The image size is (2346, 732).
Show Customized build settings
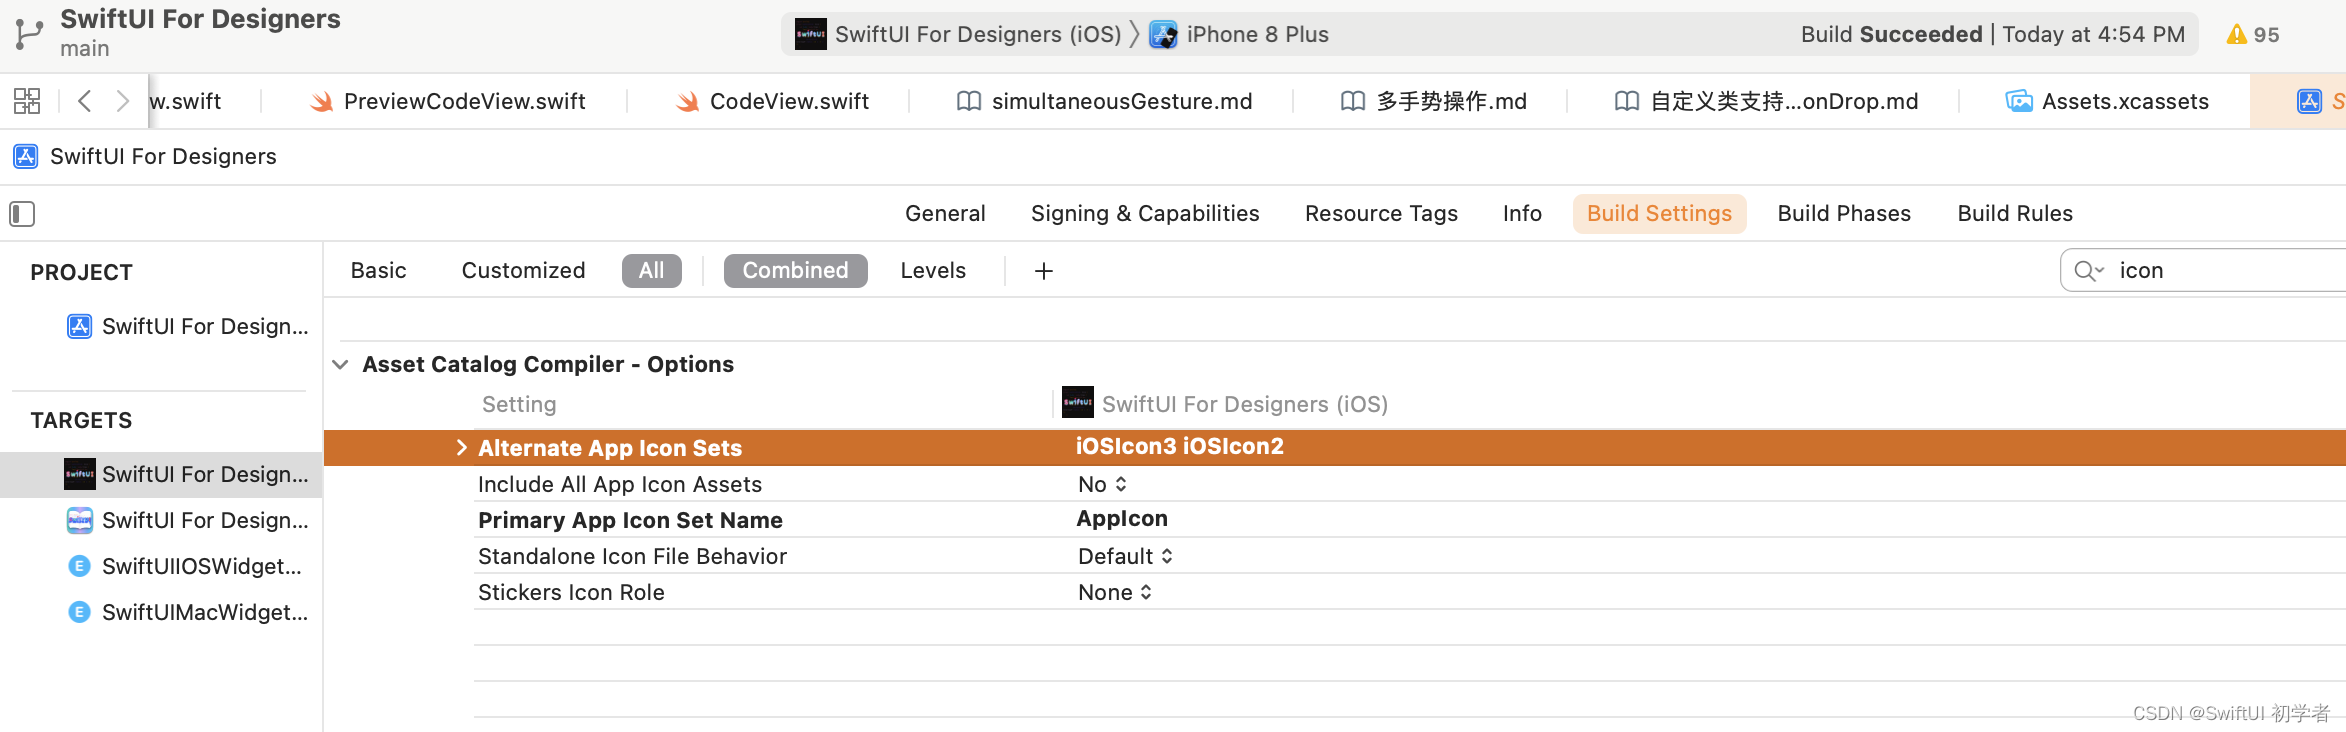coord(523,271)
